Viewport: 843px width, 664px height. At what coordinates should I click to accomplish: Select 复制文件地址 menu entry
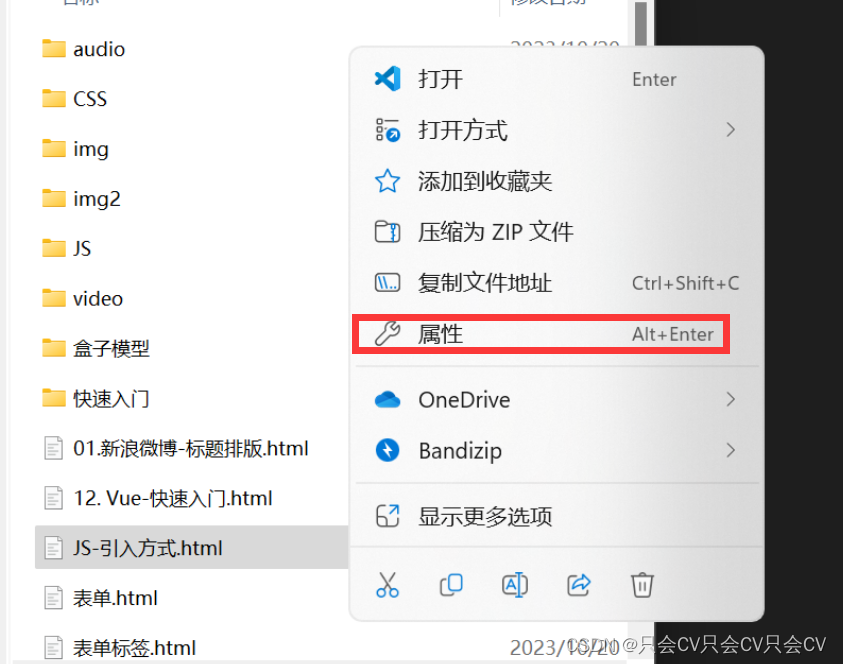(x=556, y=283)
